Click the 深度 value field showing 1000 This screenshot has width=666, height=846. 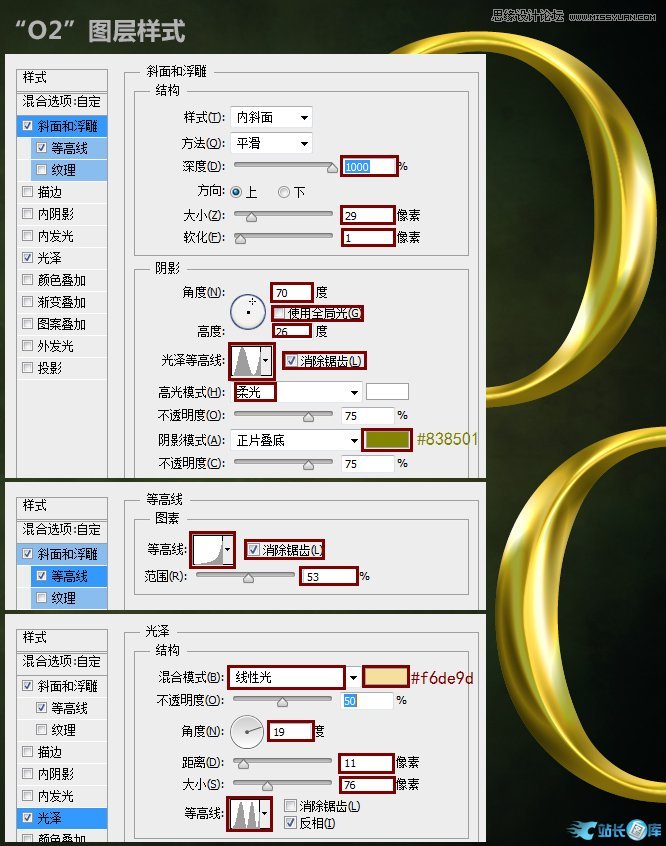(369, 166)
